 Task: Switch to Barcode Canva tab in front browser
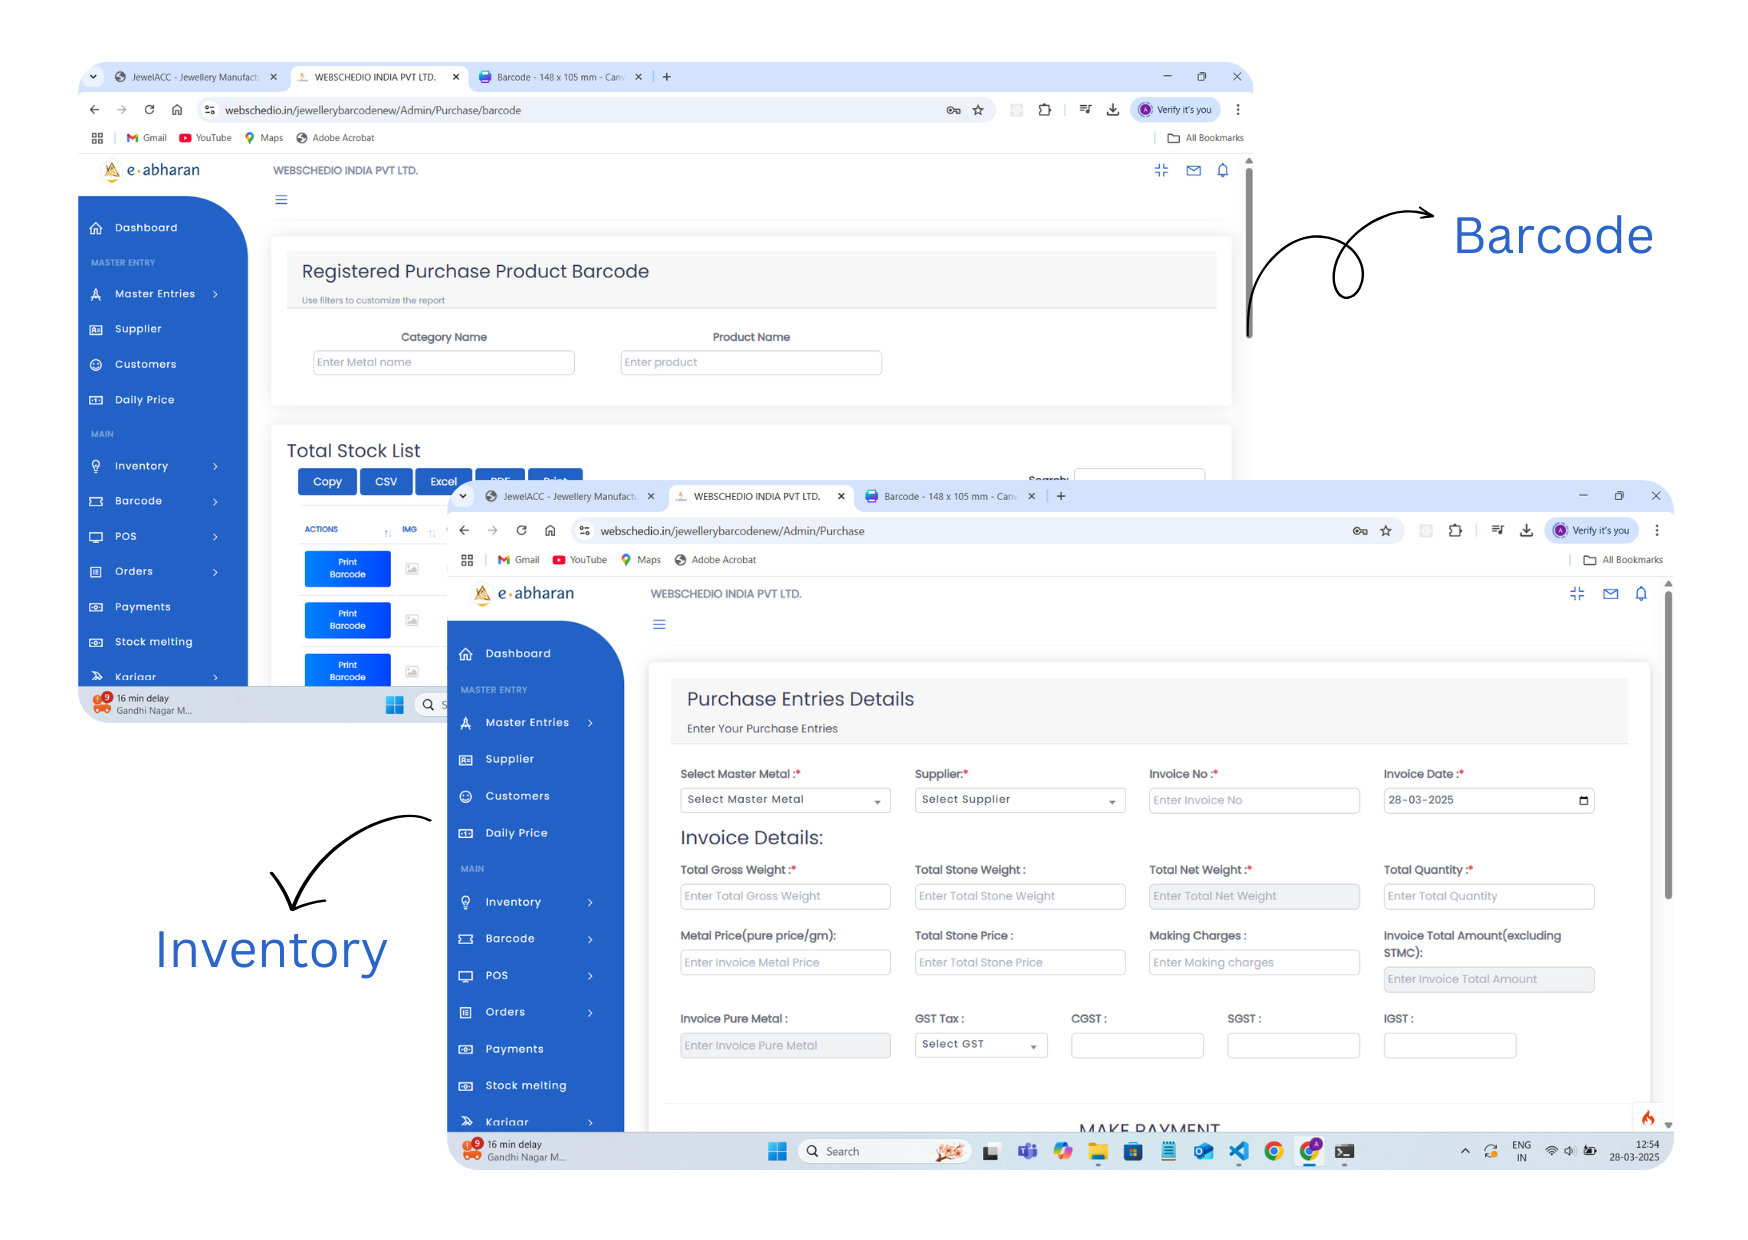tap(949, 497)
